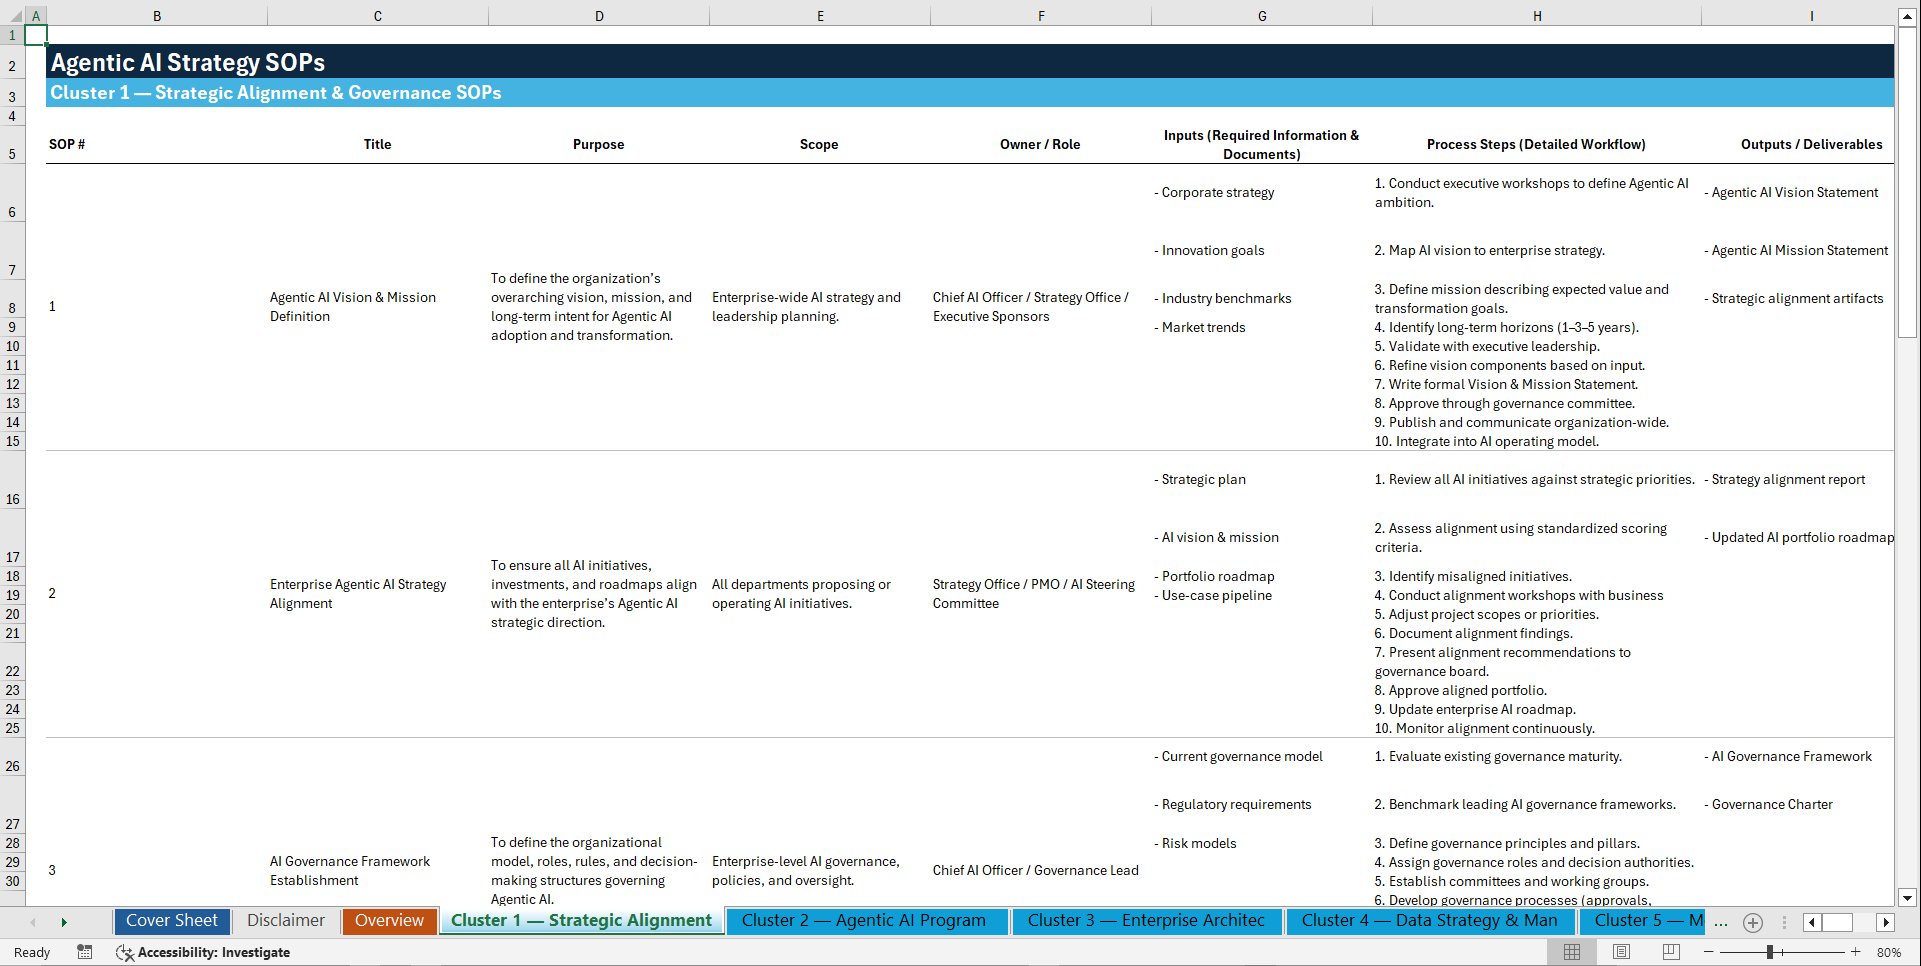This screenshot has height=966, width=1921.
Task: Add a new worksheet with the plus icon
Action: [x=1752, y=922]
